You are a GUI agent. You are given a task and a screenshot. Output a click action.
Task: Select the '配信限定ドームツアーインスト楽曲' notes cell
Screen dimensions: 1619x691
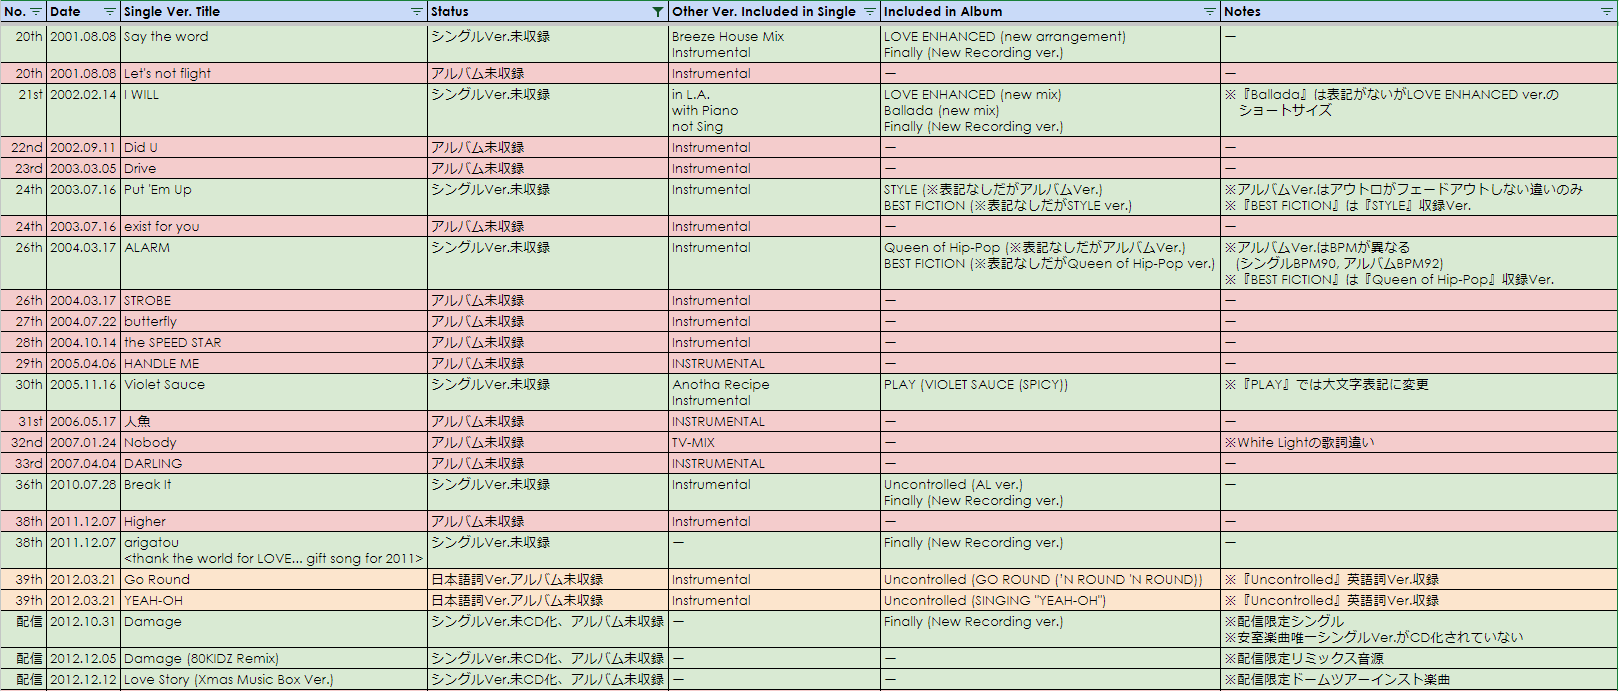[x=1419, y=680]
